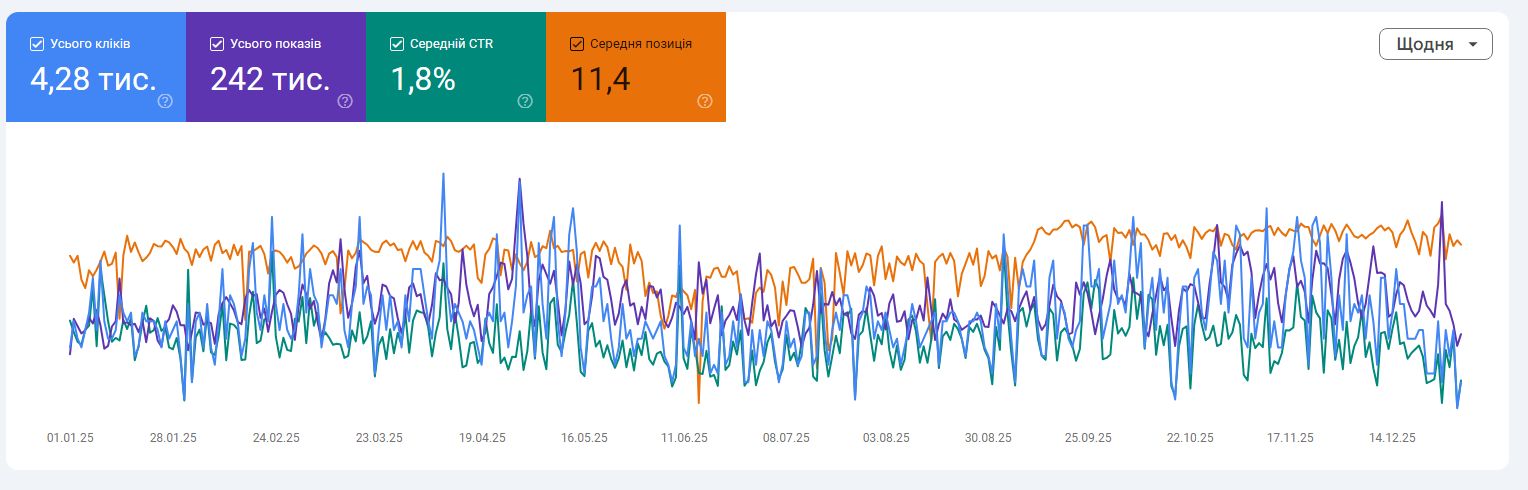The height and width of the screenshot is (490, 1528).
Task: Open help icon on Середній CTR card
Action: coord(525,101)
